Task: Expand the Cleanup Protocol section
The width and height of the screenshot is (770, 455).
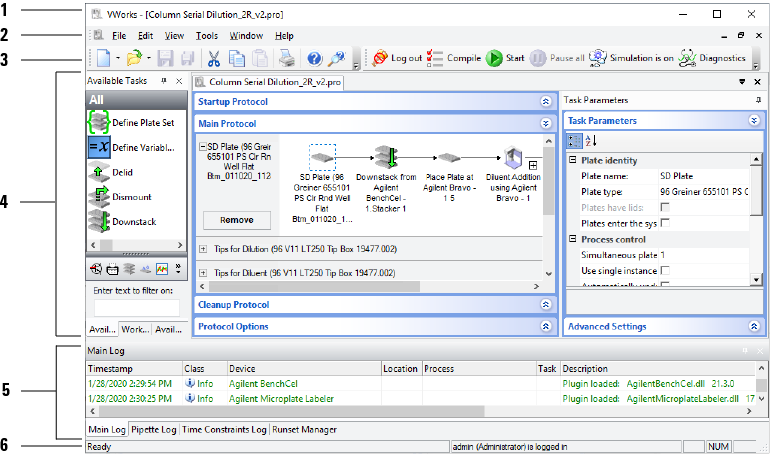Action: (x=546, y=304)
